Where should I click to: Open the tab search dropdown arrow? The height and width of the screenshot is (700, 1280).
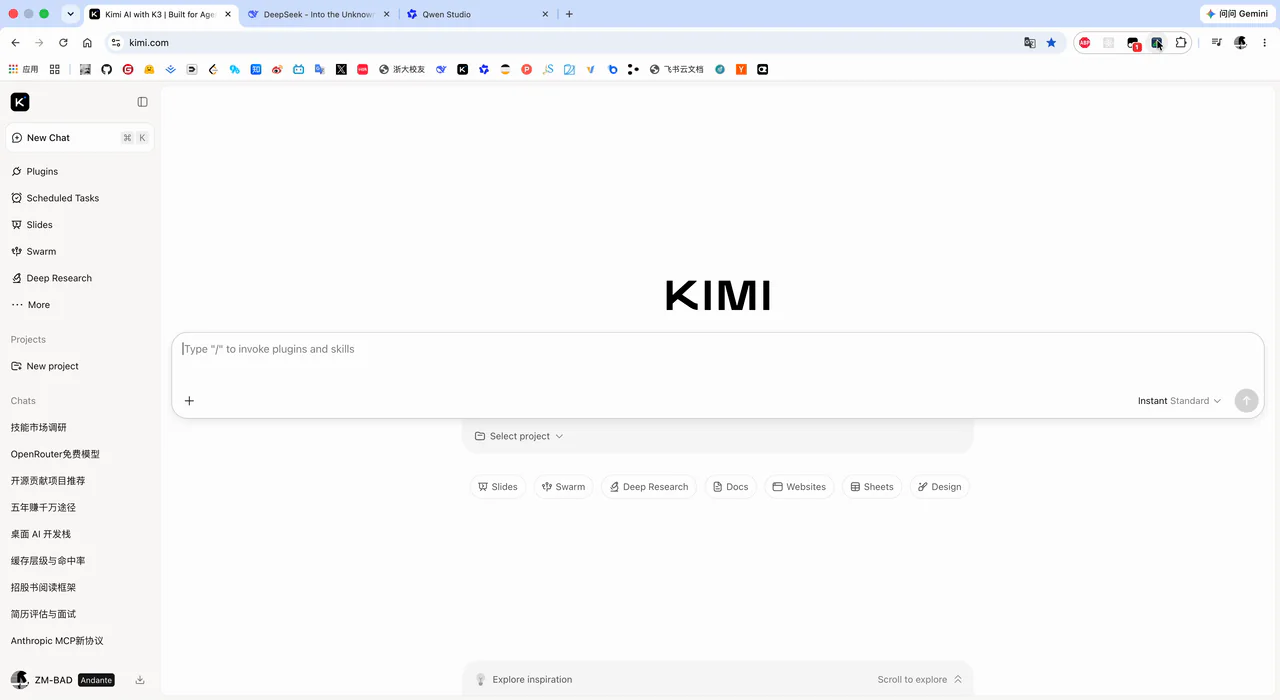(x=70, y=14)
